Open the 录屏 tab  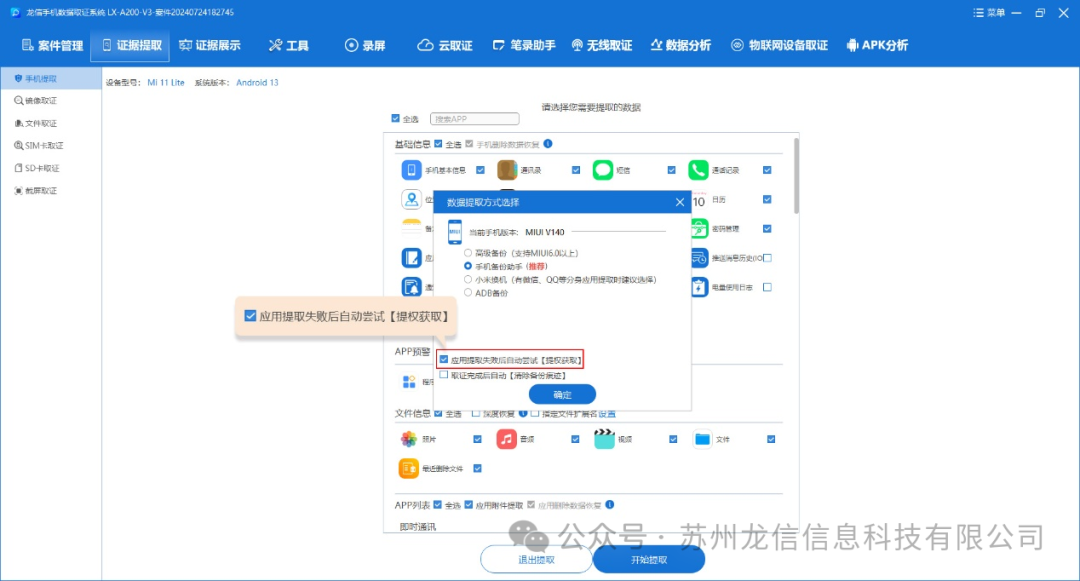click(x=365, y=45)
